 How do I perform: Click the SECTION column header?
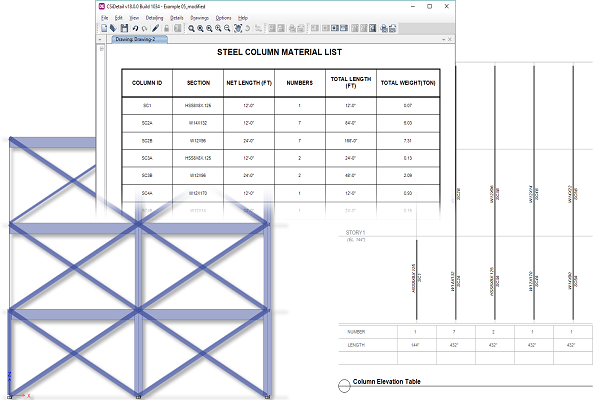click(198, 82)
